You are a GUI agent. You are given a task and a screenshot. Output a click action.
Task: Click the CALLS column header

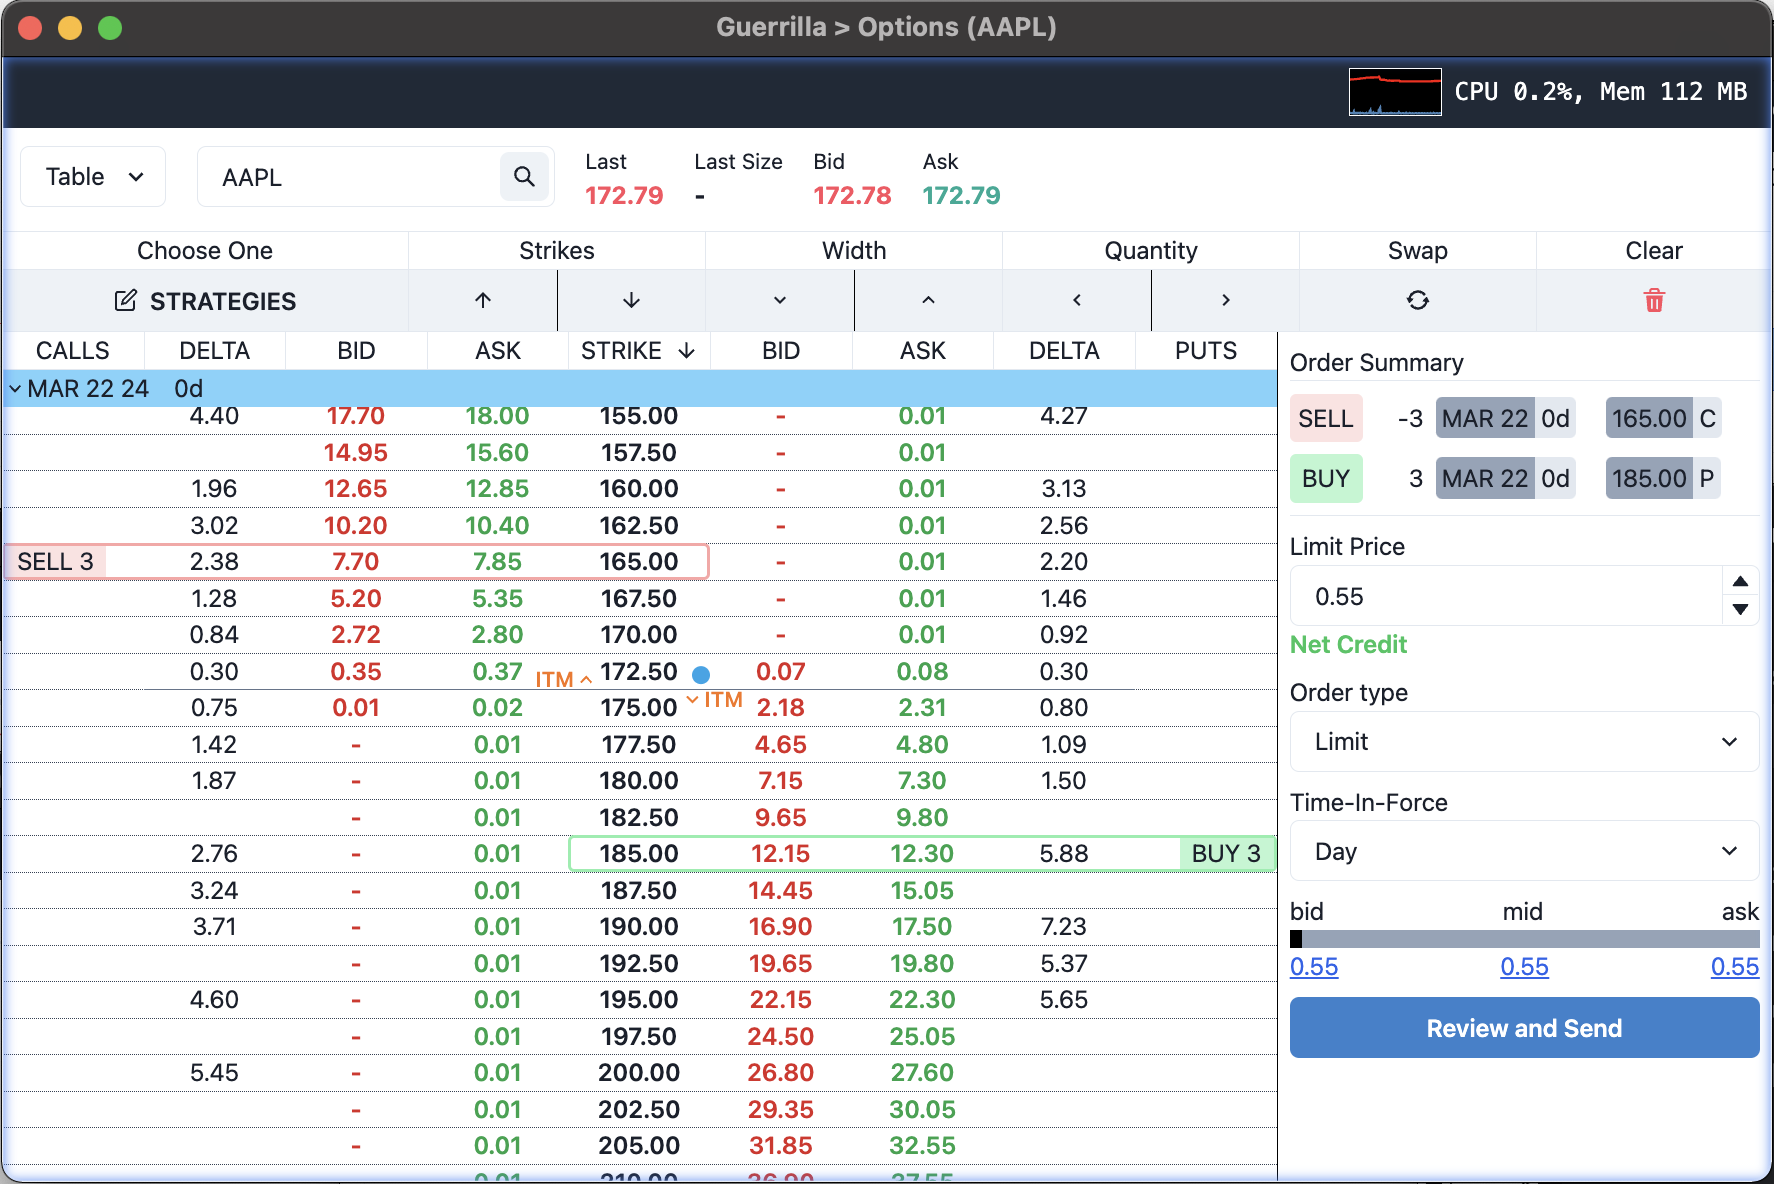point(73,351)
